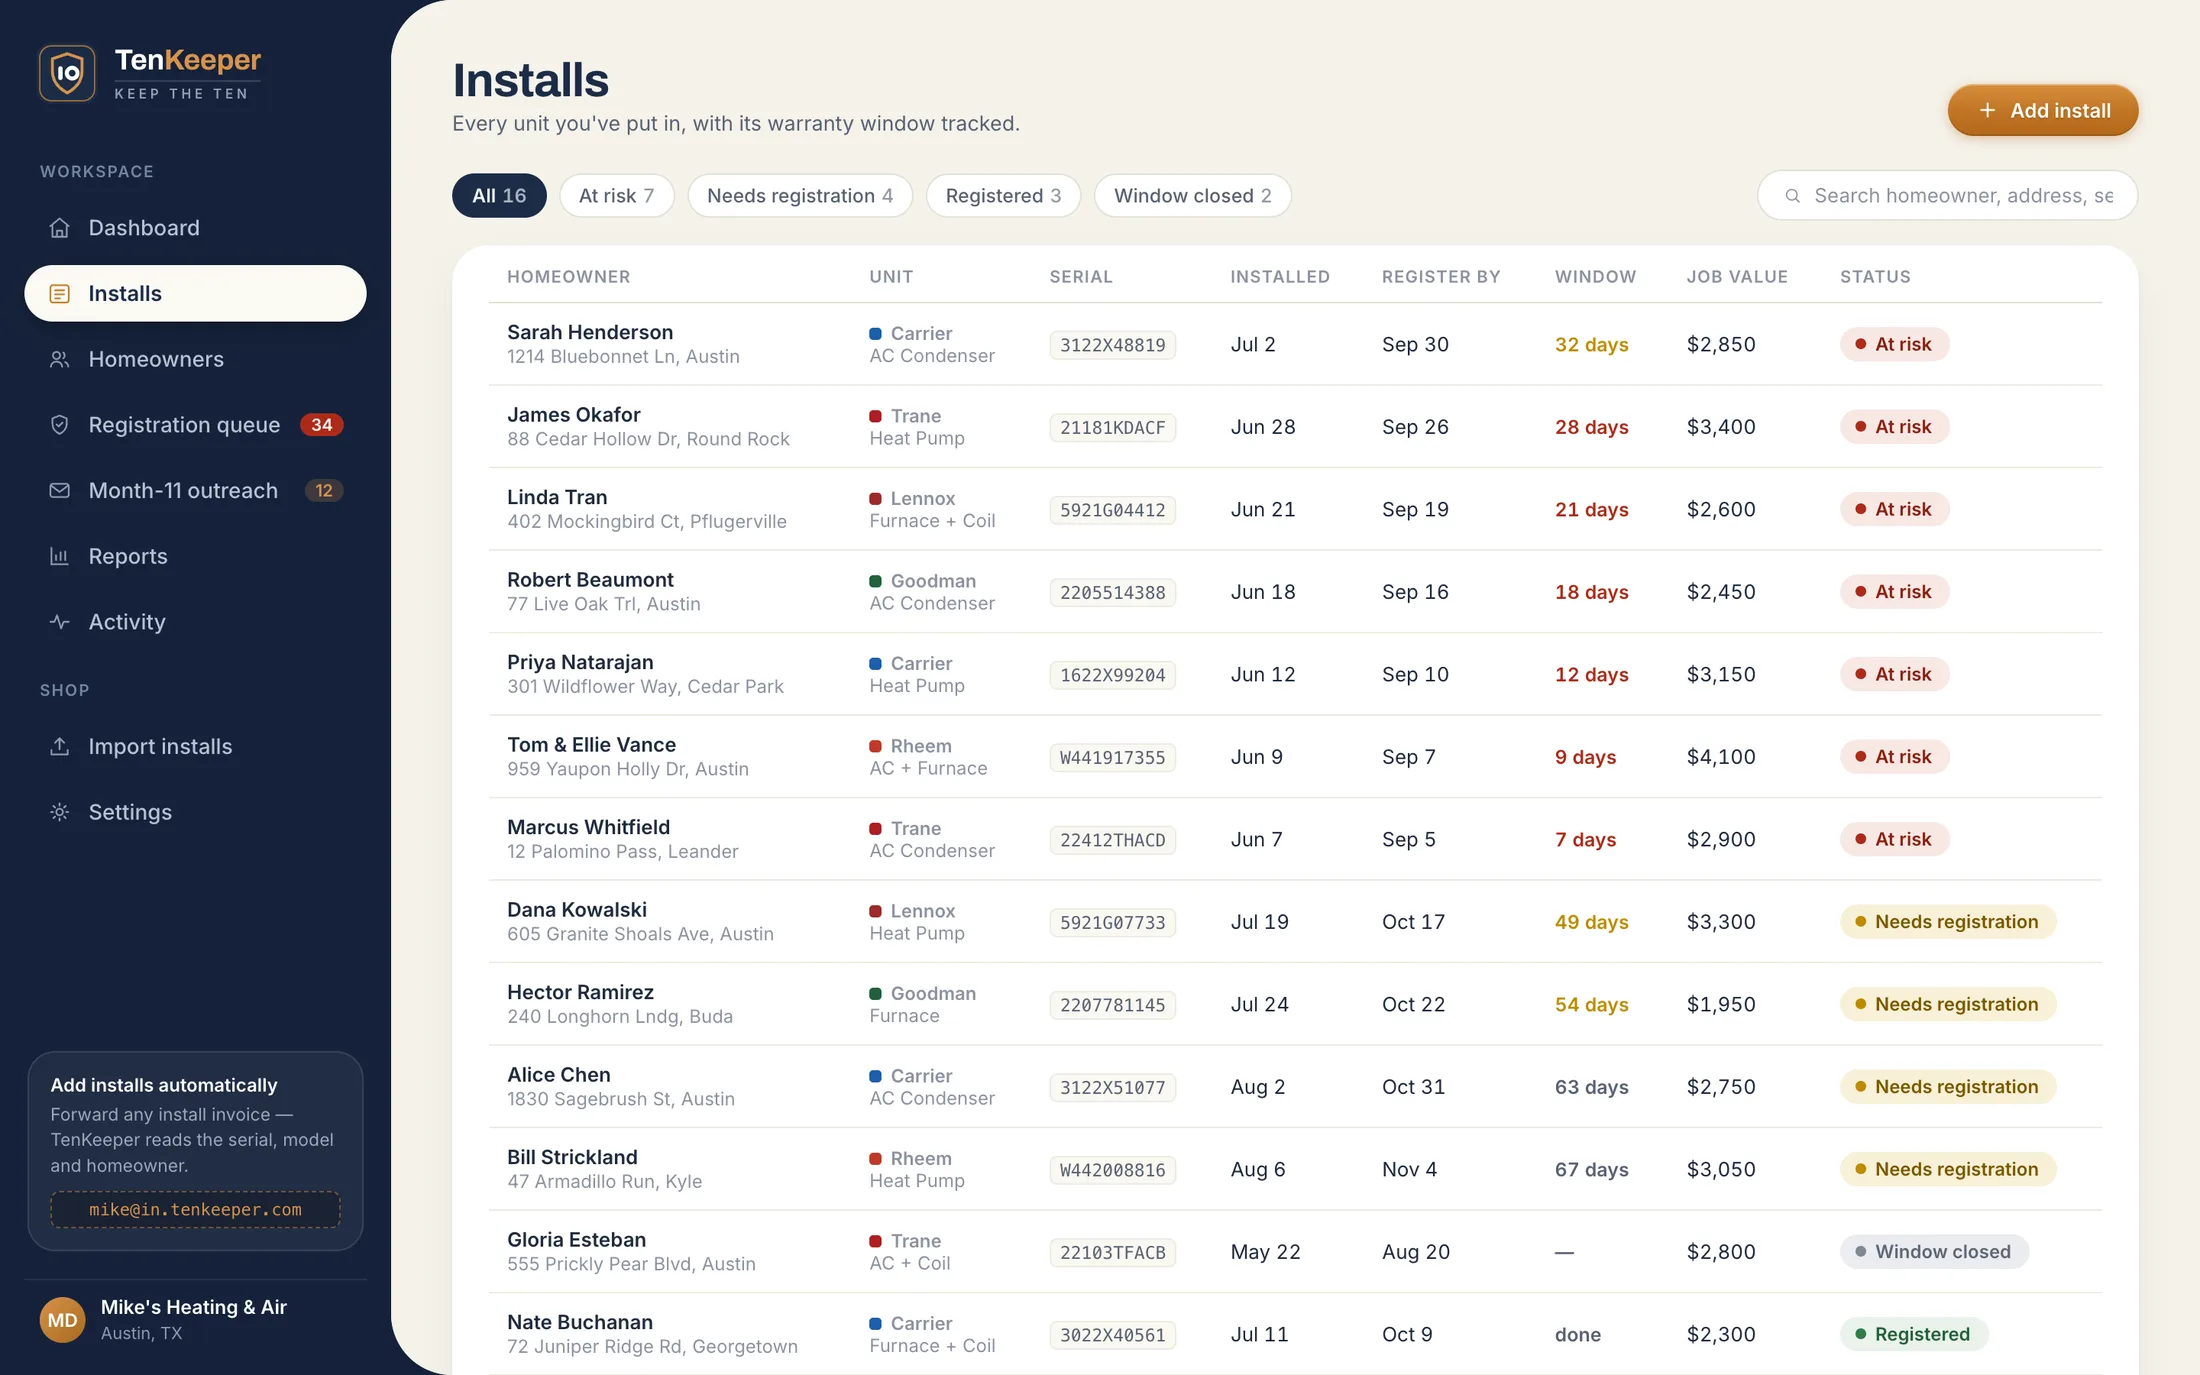Viewport: 2200px width, 1375px height.
Task: Click the MD account avatar
Action: click(x=62, y=1320)
